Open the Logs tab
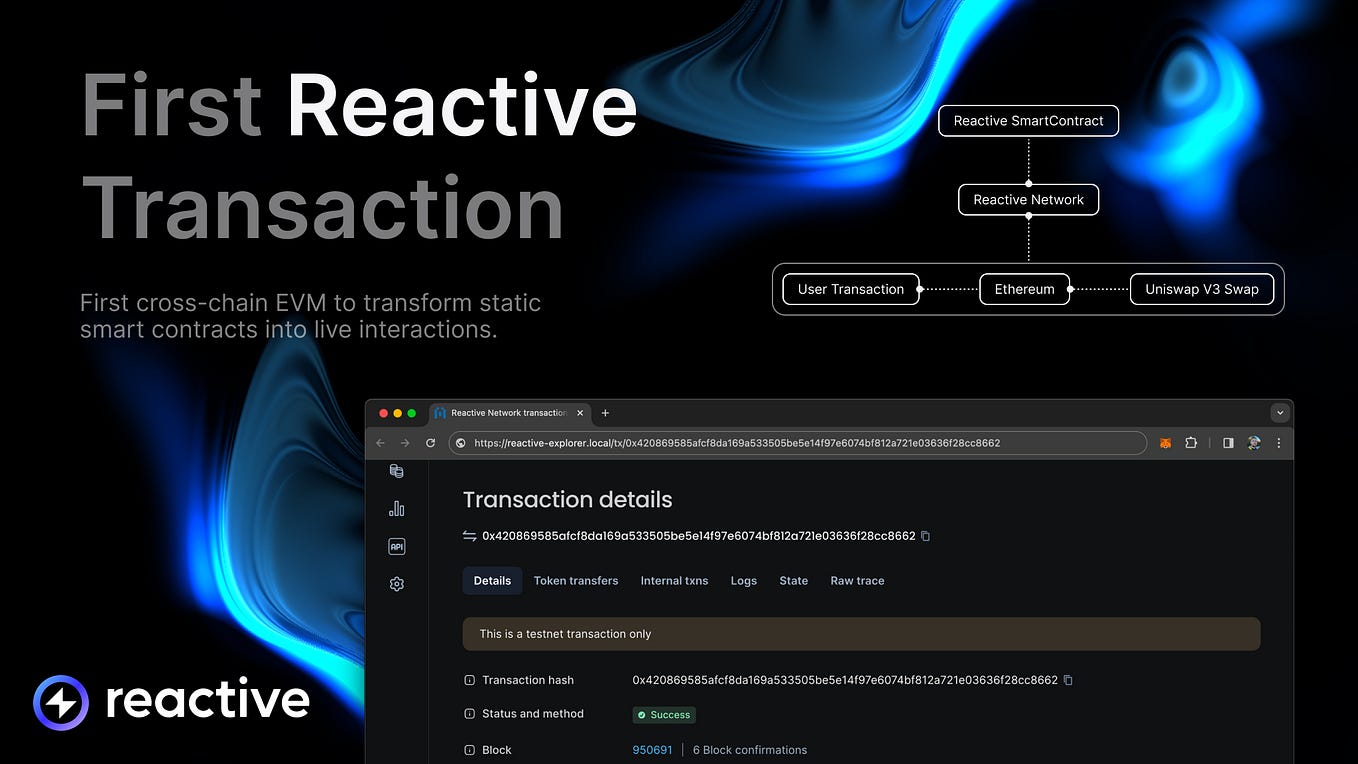The height and width of the screenshot is (764, 1358). click(744, 581)
